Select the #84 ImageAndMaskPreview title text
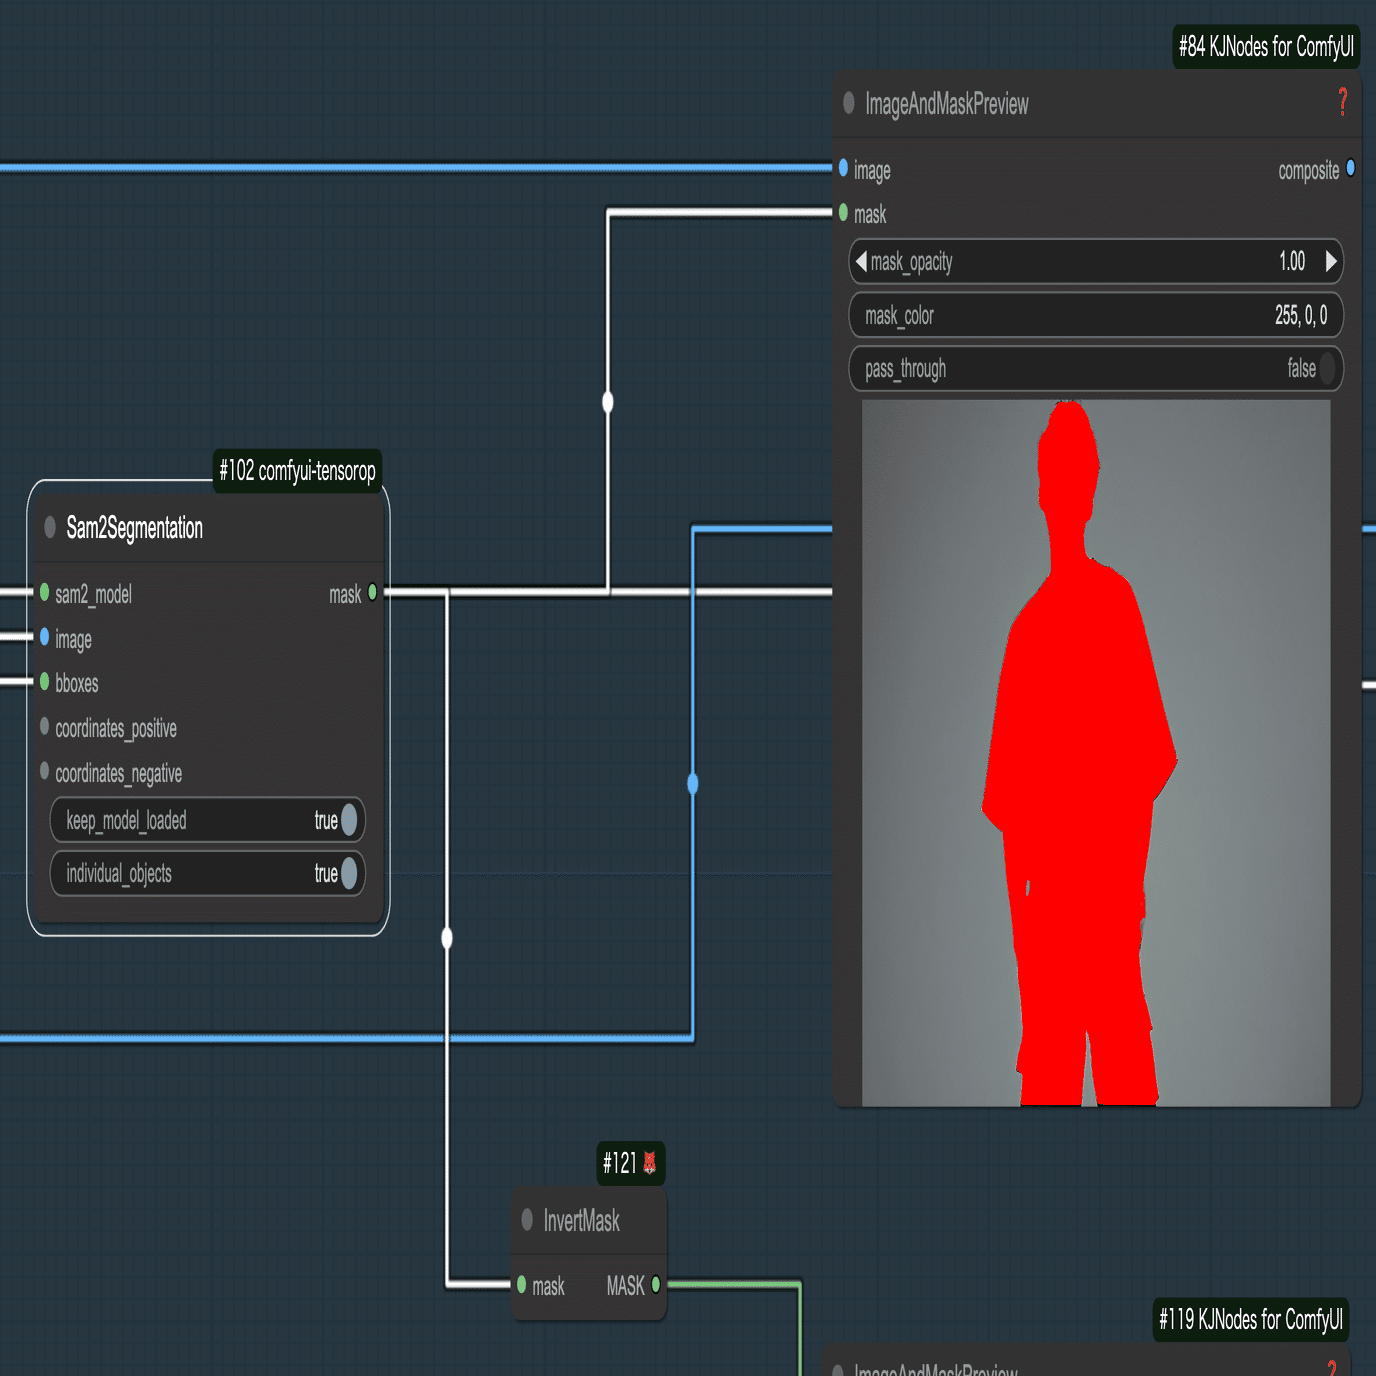The height and width of the screenshot is (1376, 1376). coord(946,103)
